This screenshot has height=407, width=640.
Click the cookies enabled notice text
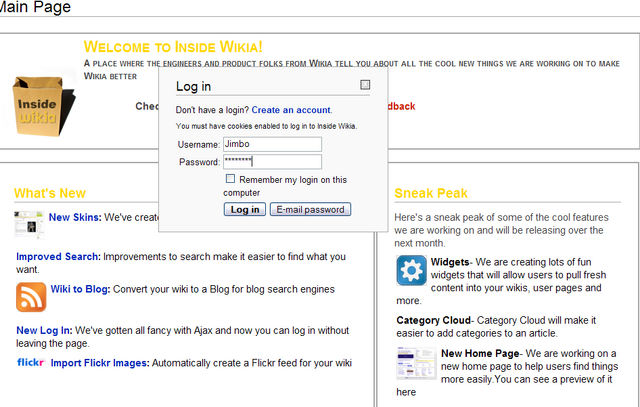[267, 126]
